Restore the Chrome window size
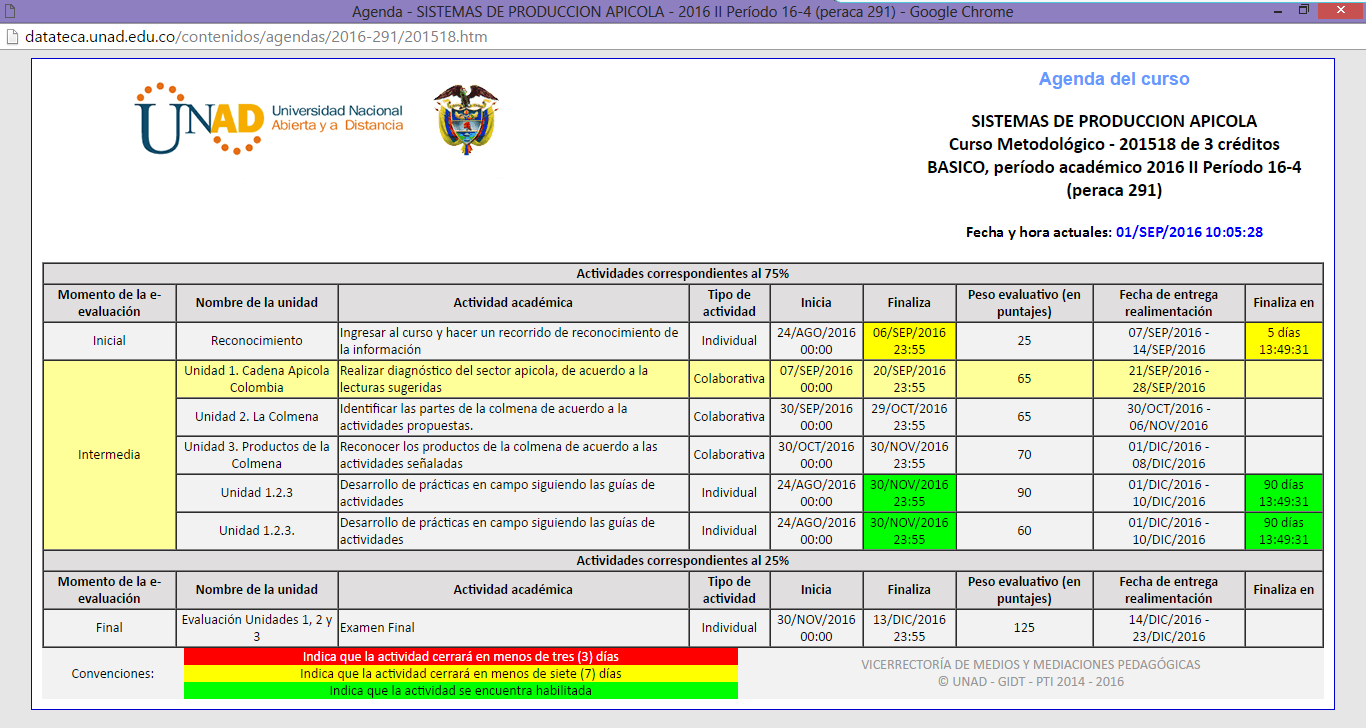The height and width of the screenshot is (728, 1366). point(1303,11)
